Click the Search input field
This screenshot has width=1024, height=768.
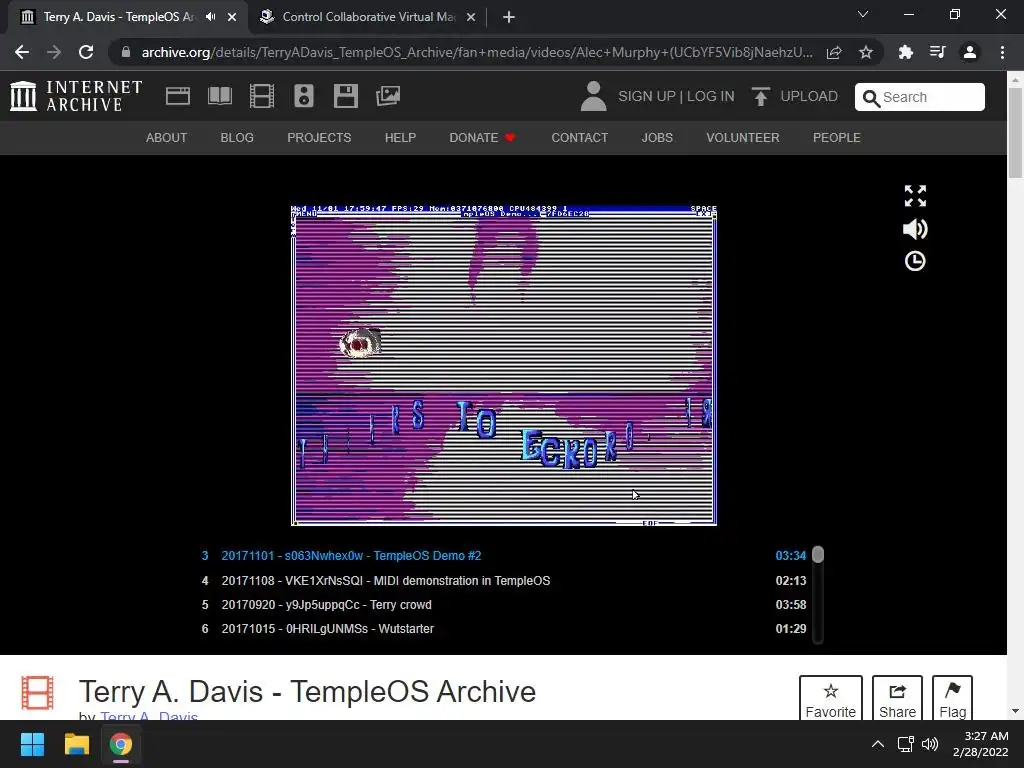pos(920,97)
